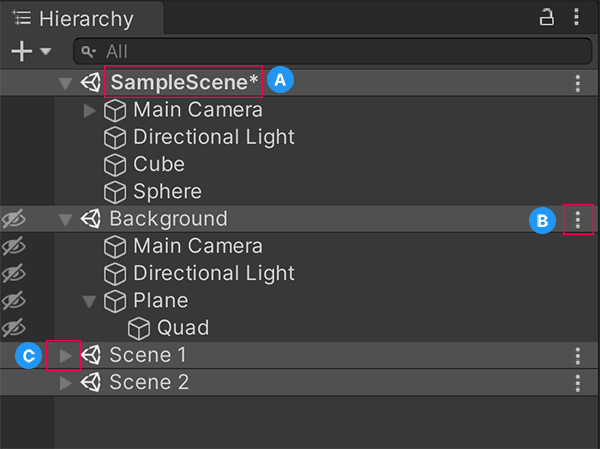Viewport: 600px width, 449px height.
Task: Open the create dropdown arrow beside plus
Action: [46, 51]
